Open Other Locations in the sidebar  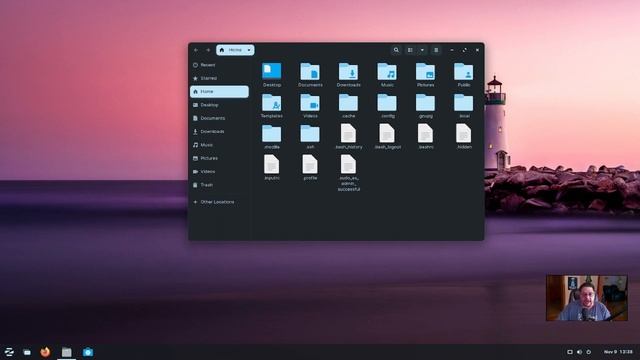coord(219,202)
